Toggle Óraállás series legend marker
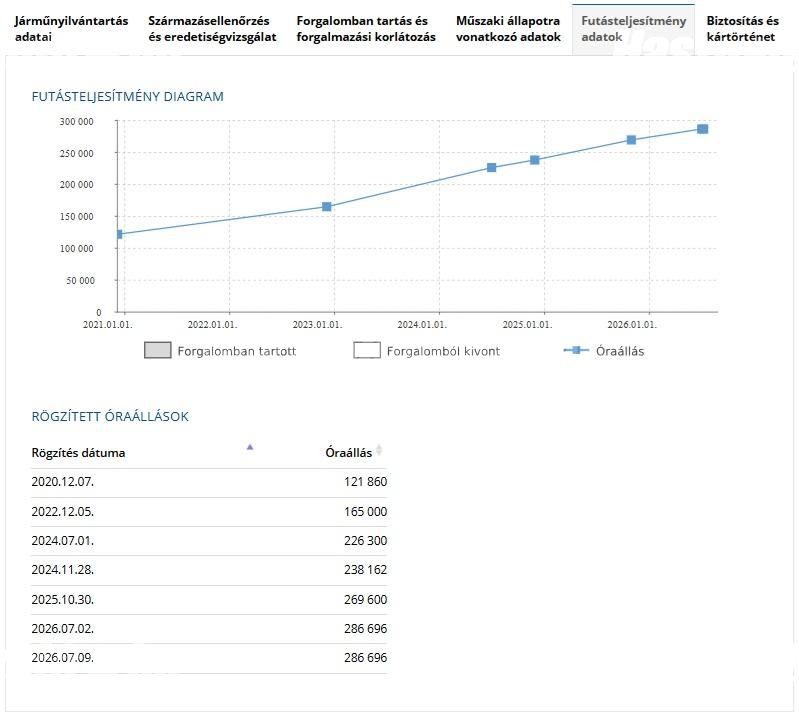The height and width of the screenshot is (716, 799). tap(576, 350)
